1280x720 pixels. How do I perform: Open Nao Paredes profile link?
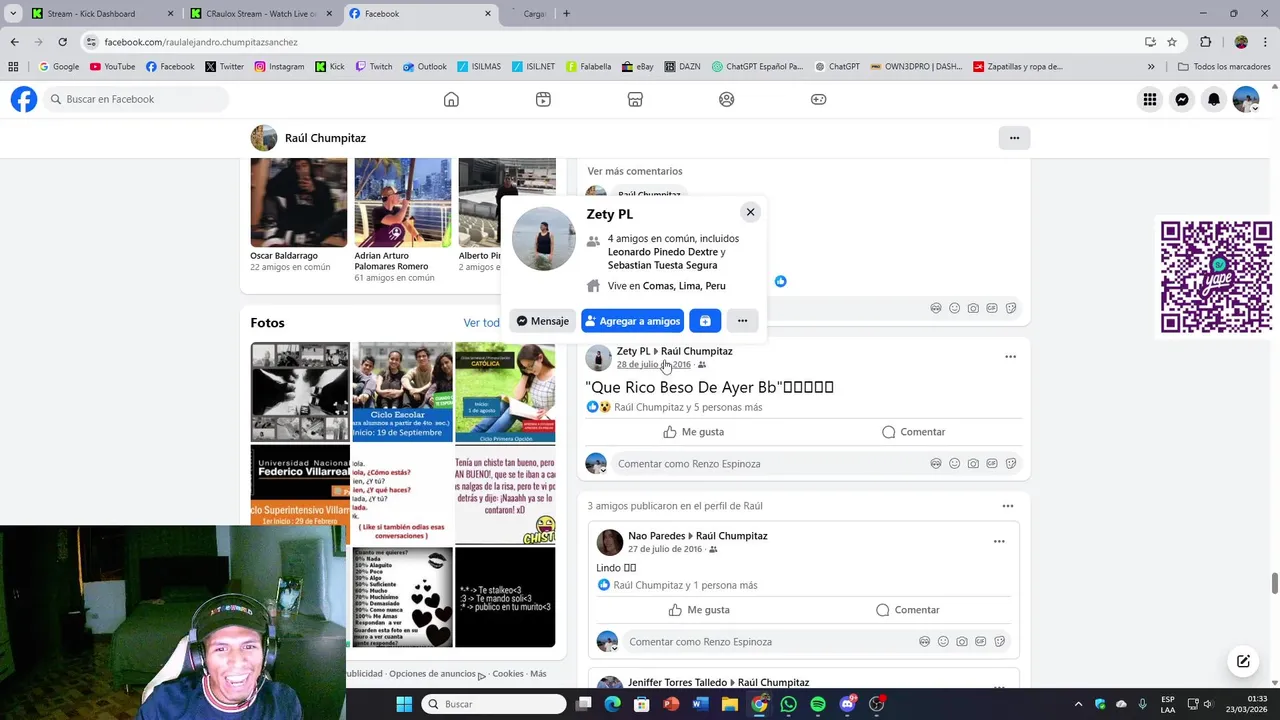pyautogui.click(x=656, y=536)
